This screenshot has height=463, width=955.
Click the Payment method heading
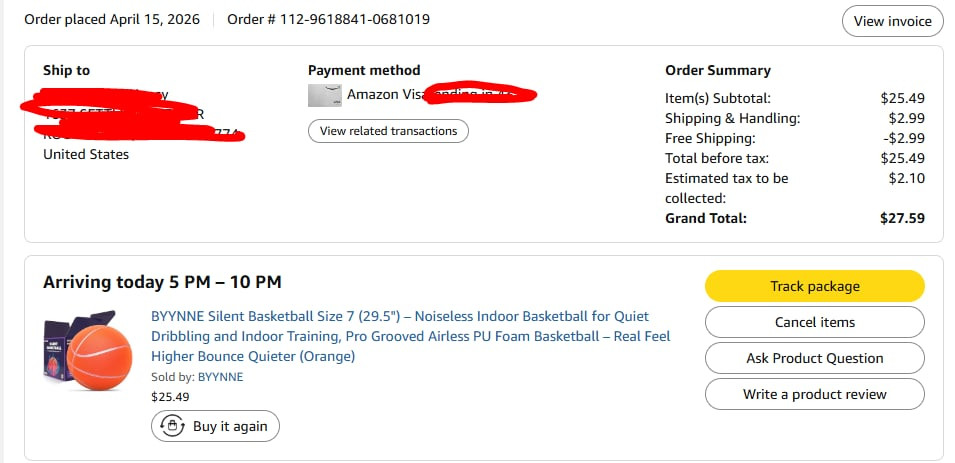(364, 70)
